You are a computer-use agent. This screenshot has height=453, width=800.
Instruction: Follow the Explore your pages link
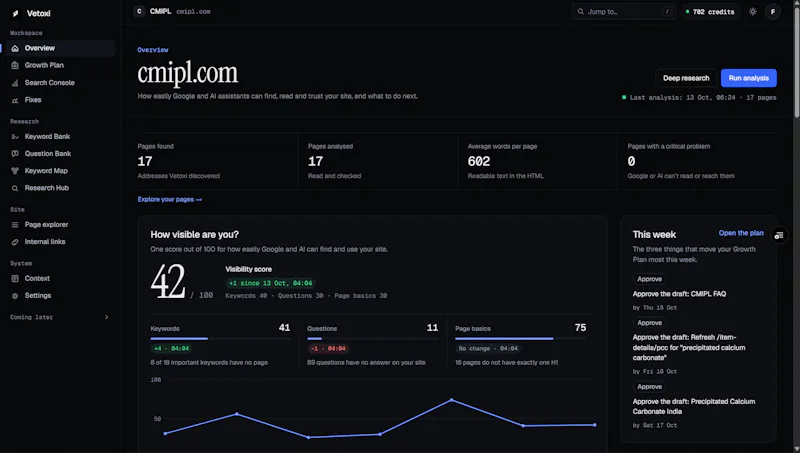tap(169, 199)
